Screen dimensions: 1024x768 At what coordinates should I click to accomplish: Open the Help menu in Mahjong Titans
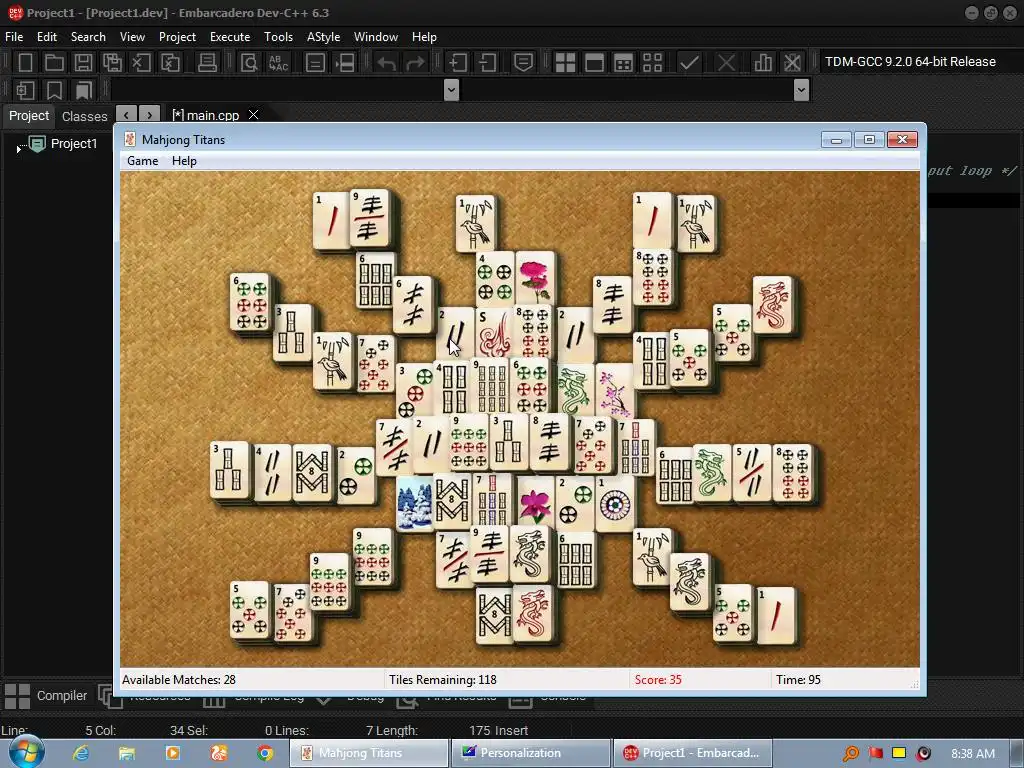tap(184, 161)
